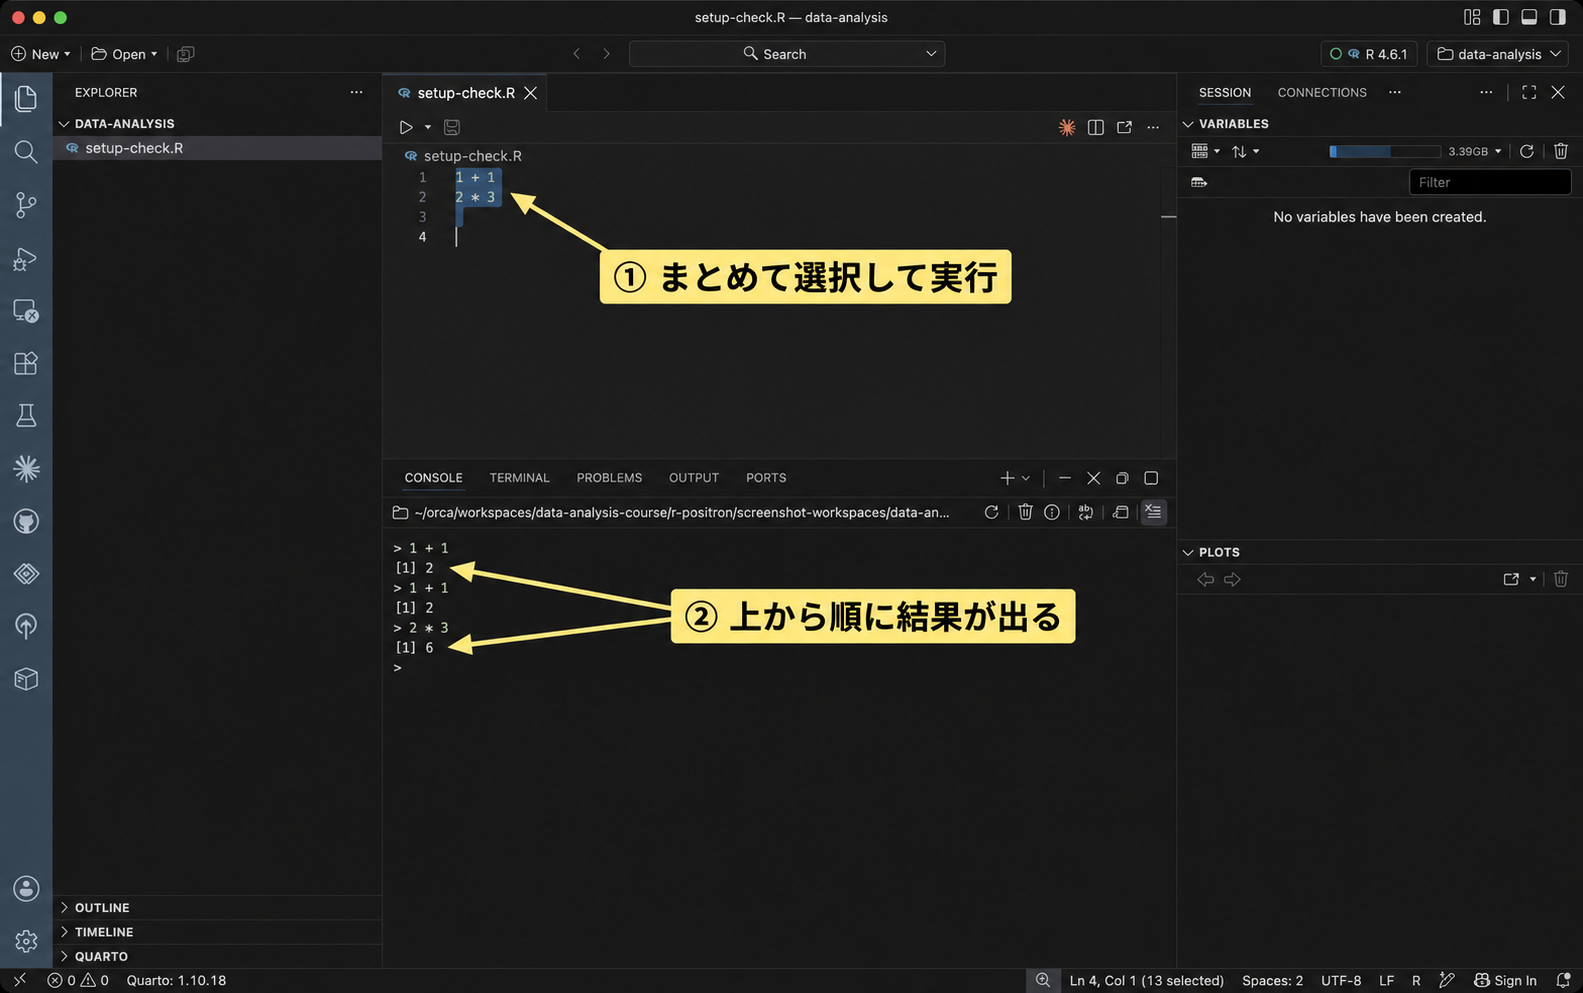The height and width of the screenshot is (993, 1583).
Task: Select setup-check.R in Explorer tree
Action: pos(217,148)
